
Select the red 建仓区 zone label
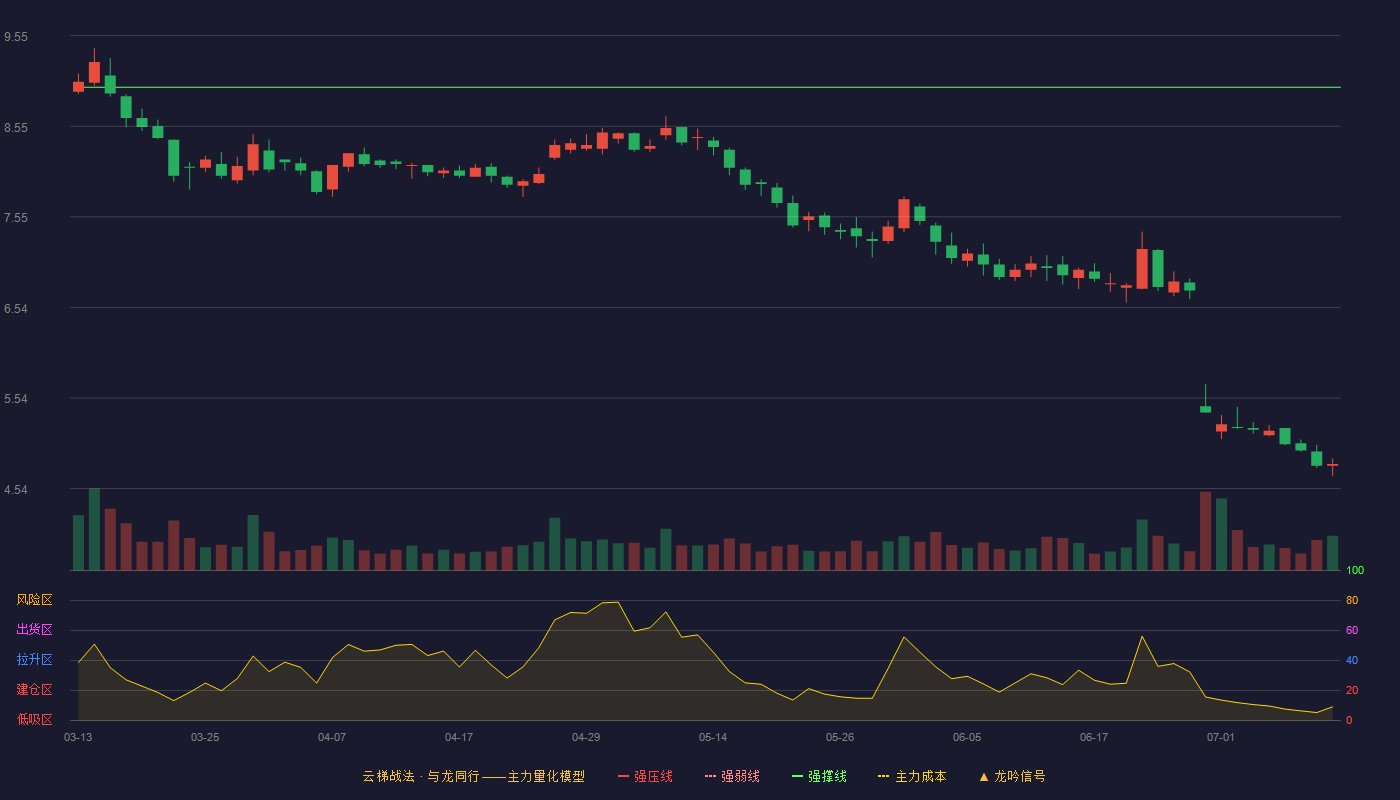pos(34,690)
